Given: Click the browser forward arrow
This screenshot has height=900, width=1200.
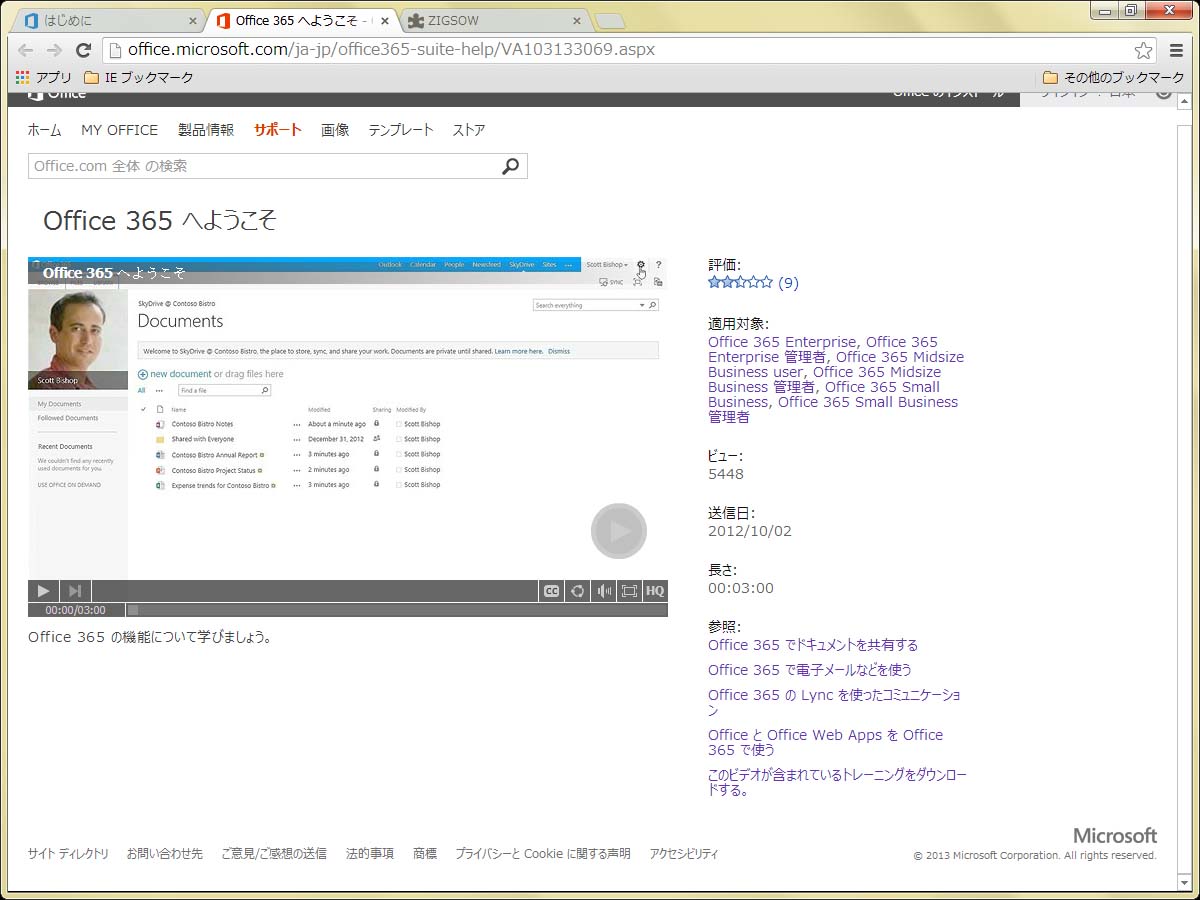Looking at the screenshot, I should point(55,50).
